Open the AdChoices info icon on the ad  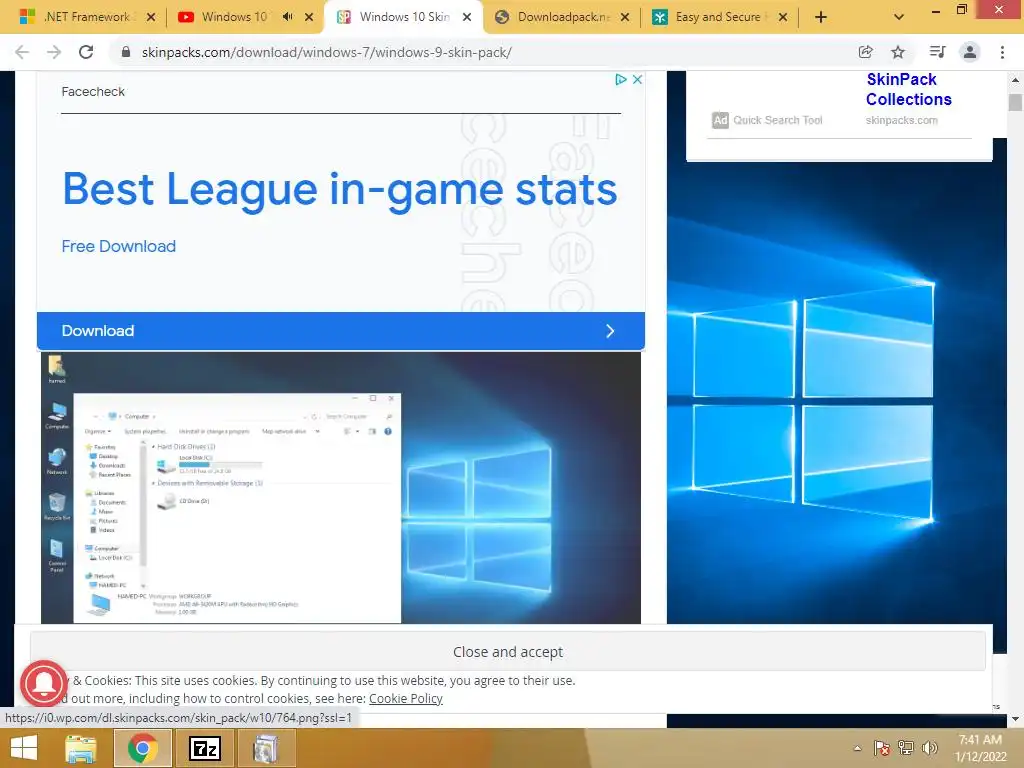click(x=621, y=79)
